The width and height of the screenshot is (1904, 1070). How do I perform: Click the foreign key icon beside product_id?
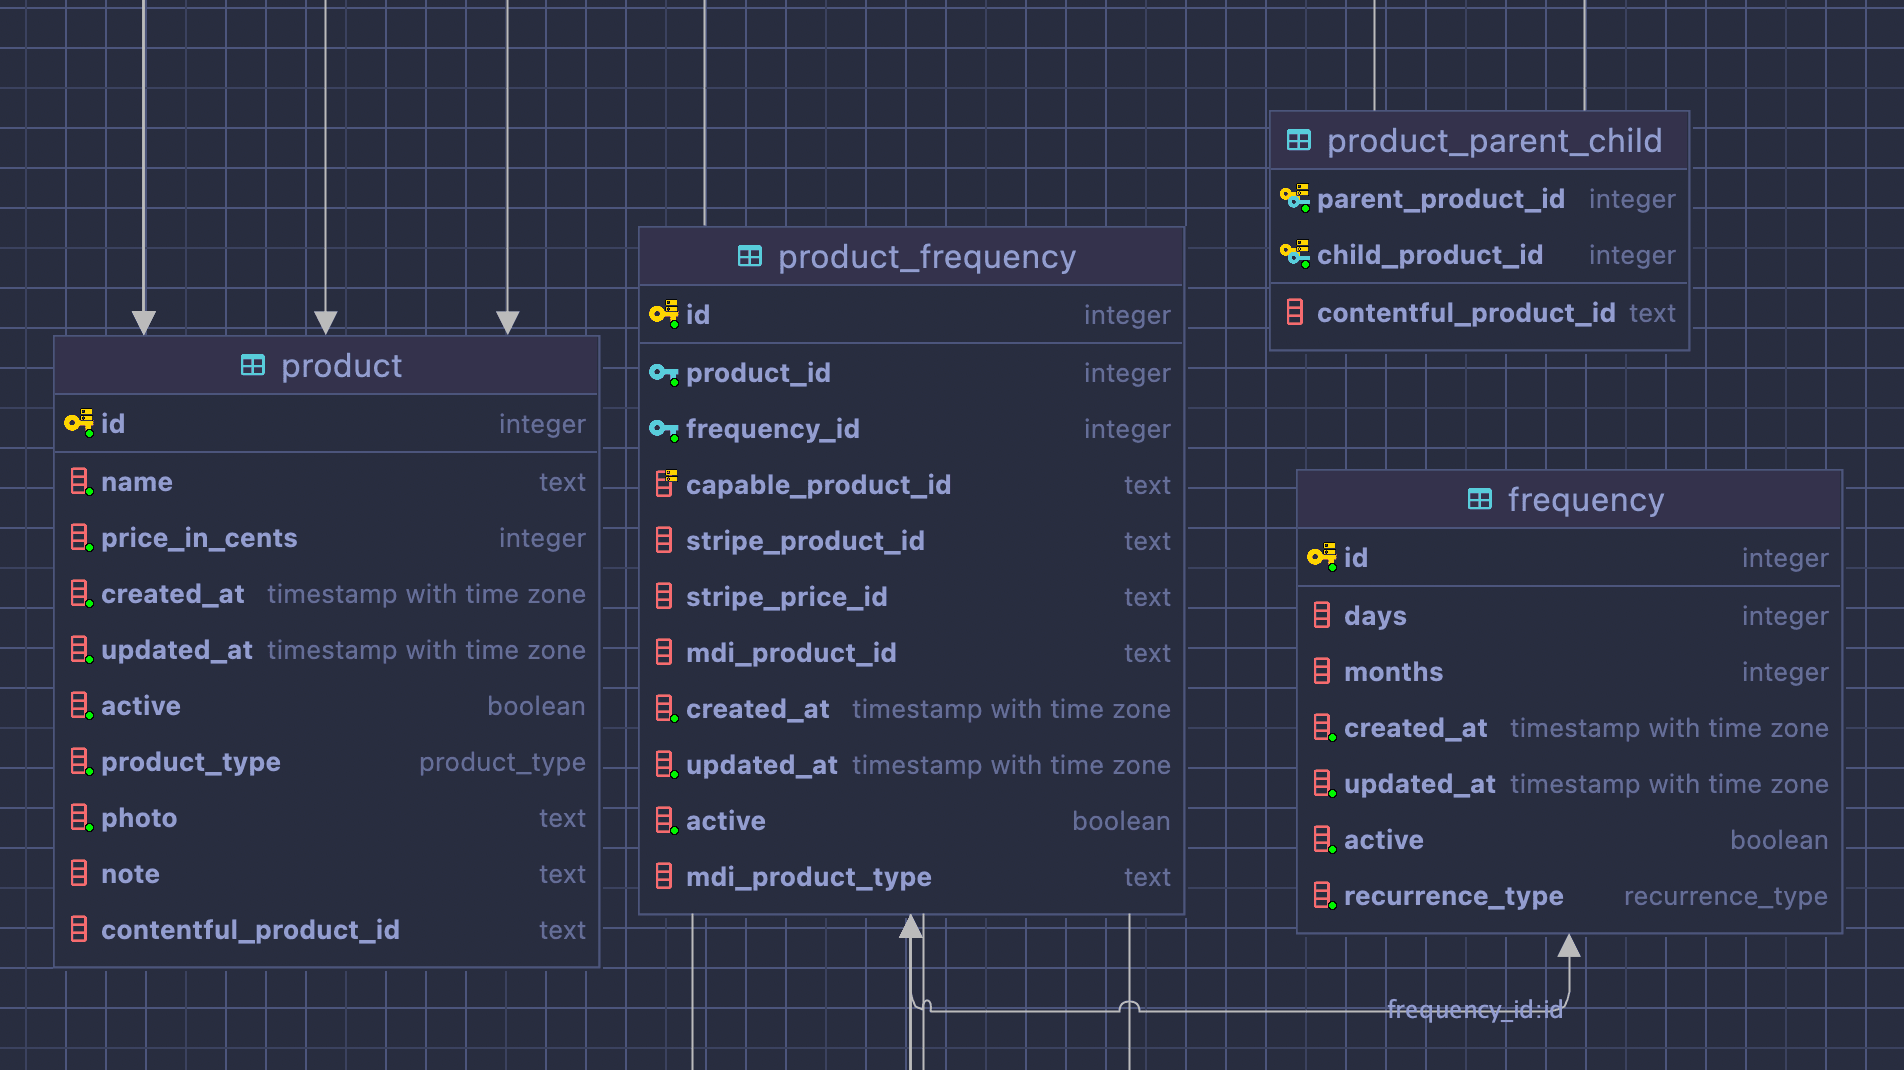pyautogui.click(x=662, y=373)
